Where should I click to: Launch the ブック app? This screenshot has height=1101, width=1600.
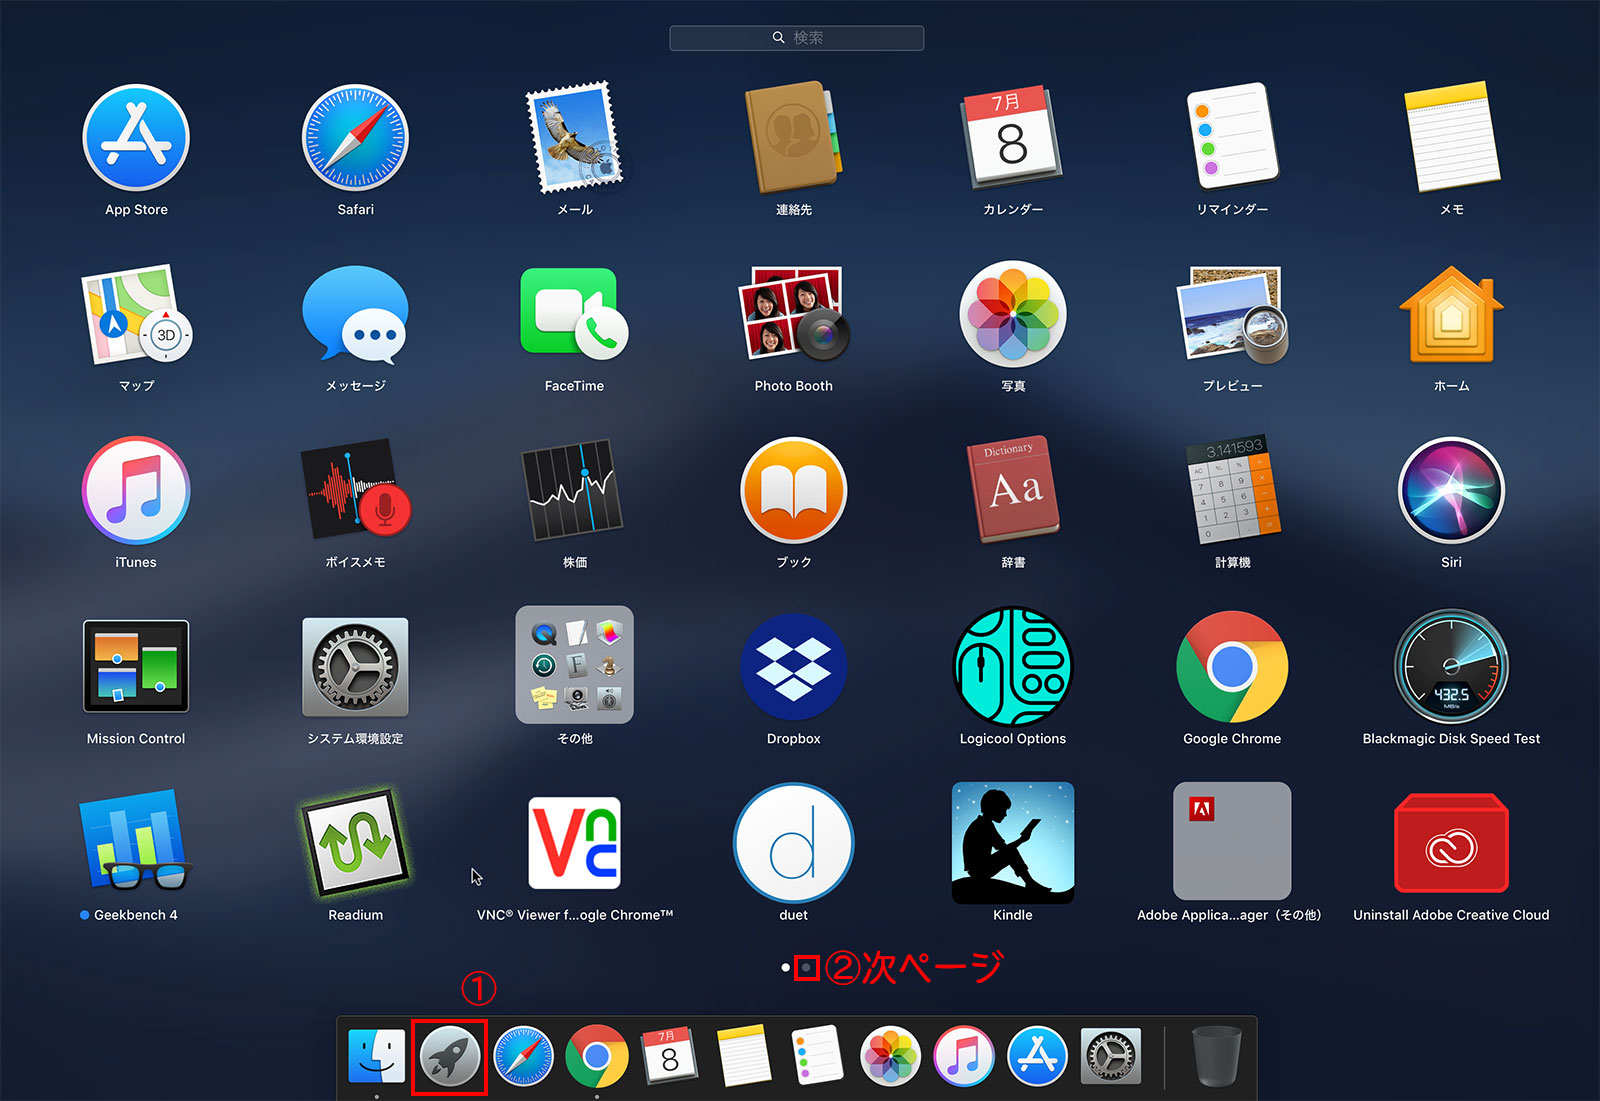793,490
